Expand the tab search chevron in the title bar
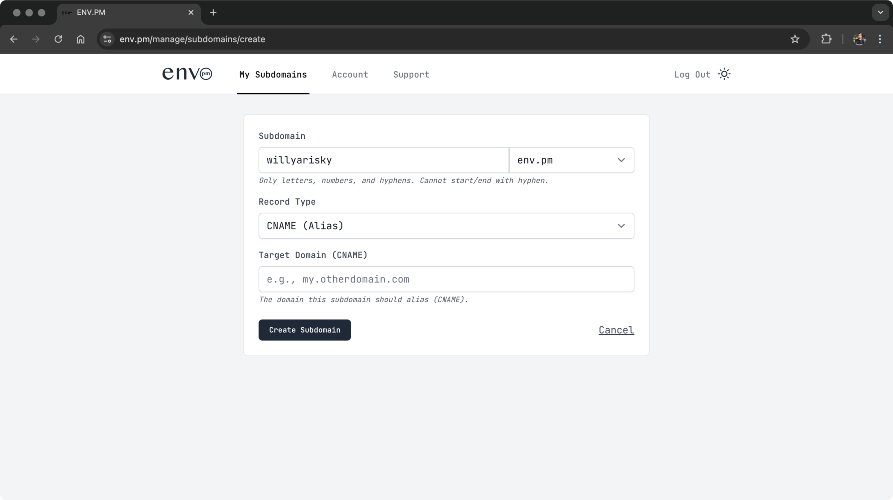This screenshot has width=893, height=500. pos(880,13)
